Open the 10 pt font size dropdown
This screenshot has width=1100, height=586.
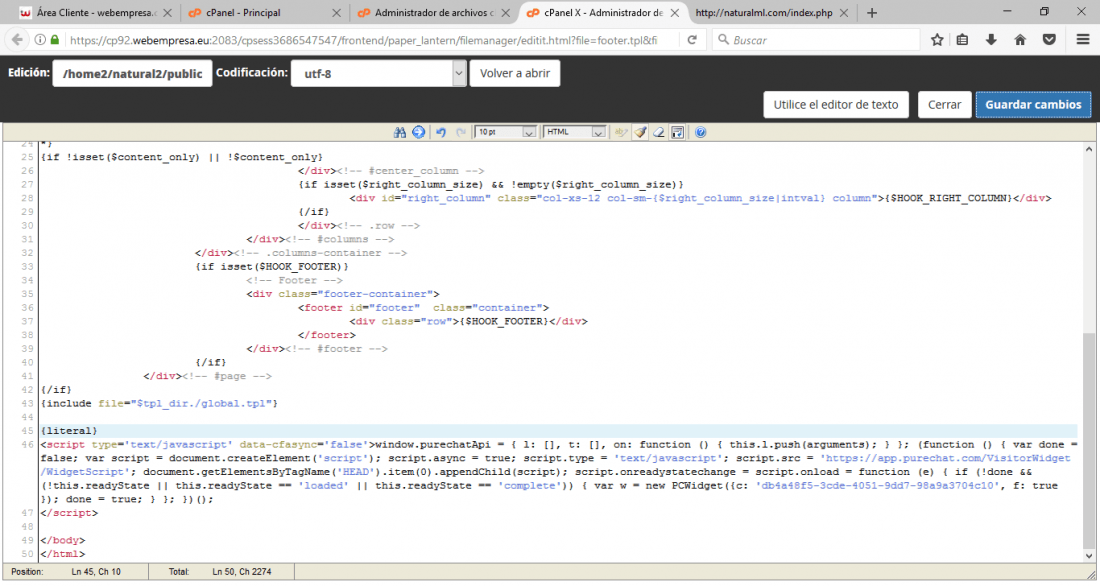click(x=506, y=132)
